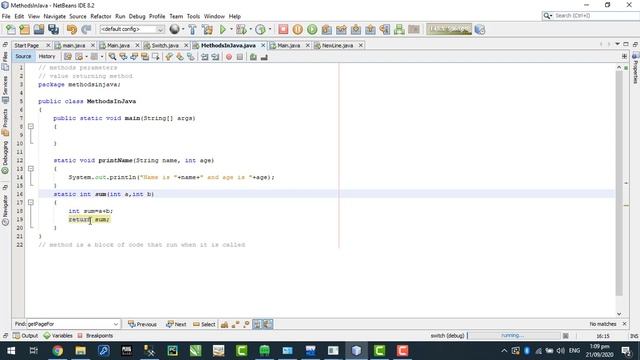Click the Undo arrow icon
The height and width of the screenshot is (360, 640).
click(72, 29)
